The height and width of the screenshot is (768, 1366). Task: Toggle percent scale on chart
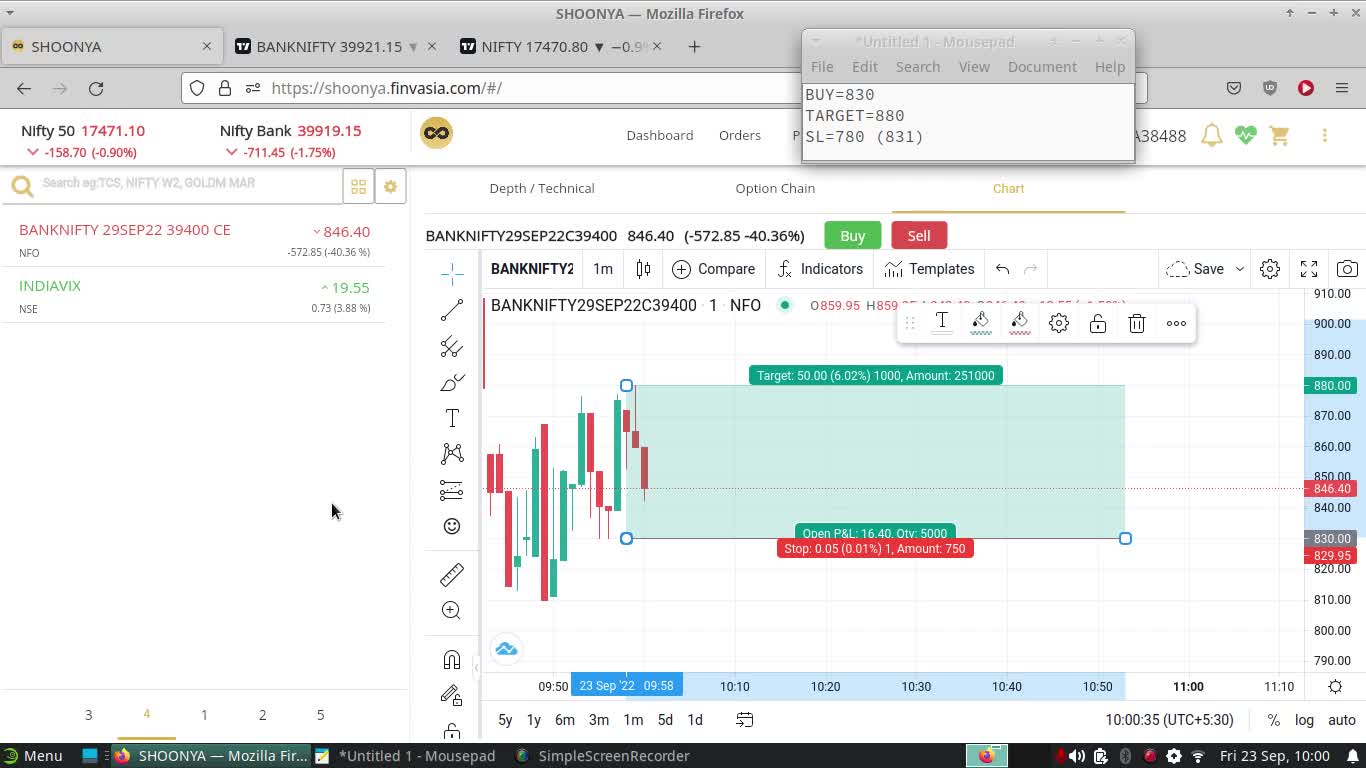(1273, 720)
